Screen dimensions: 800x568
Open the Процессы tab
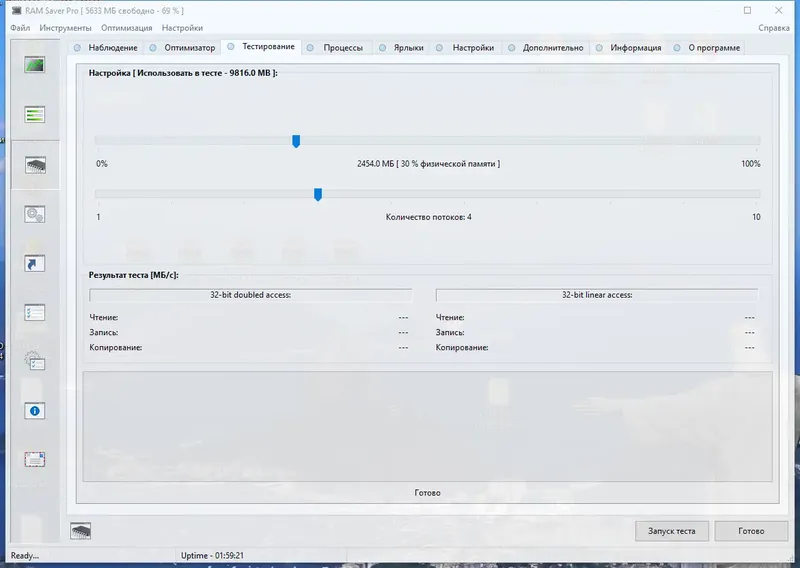pos(335,47)
